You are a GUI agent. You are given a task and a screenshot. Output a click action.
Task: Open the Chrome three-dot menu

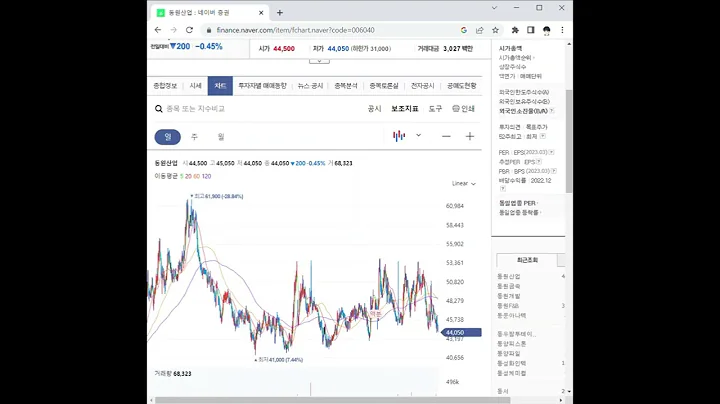pyautogui.click(x=562, y=30)
